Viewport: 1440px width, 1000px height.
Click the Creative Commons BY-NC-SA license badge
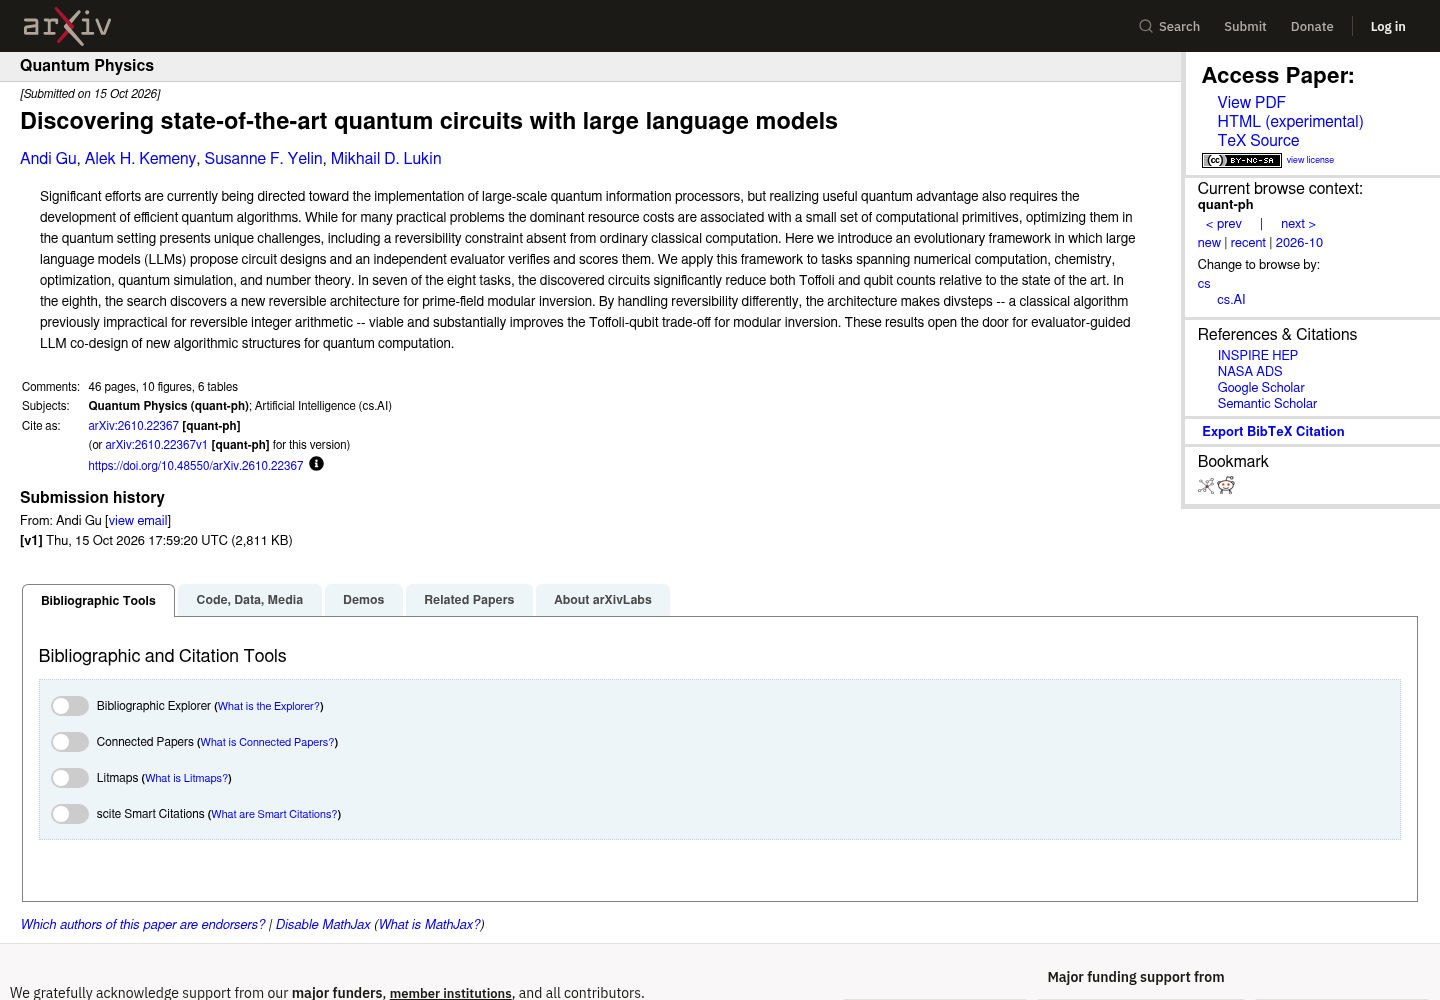pyautogui.click(x=1241, y=160)
